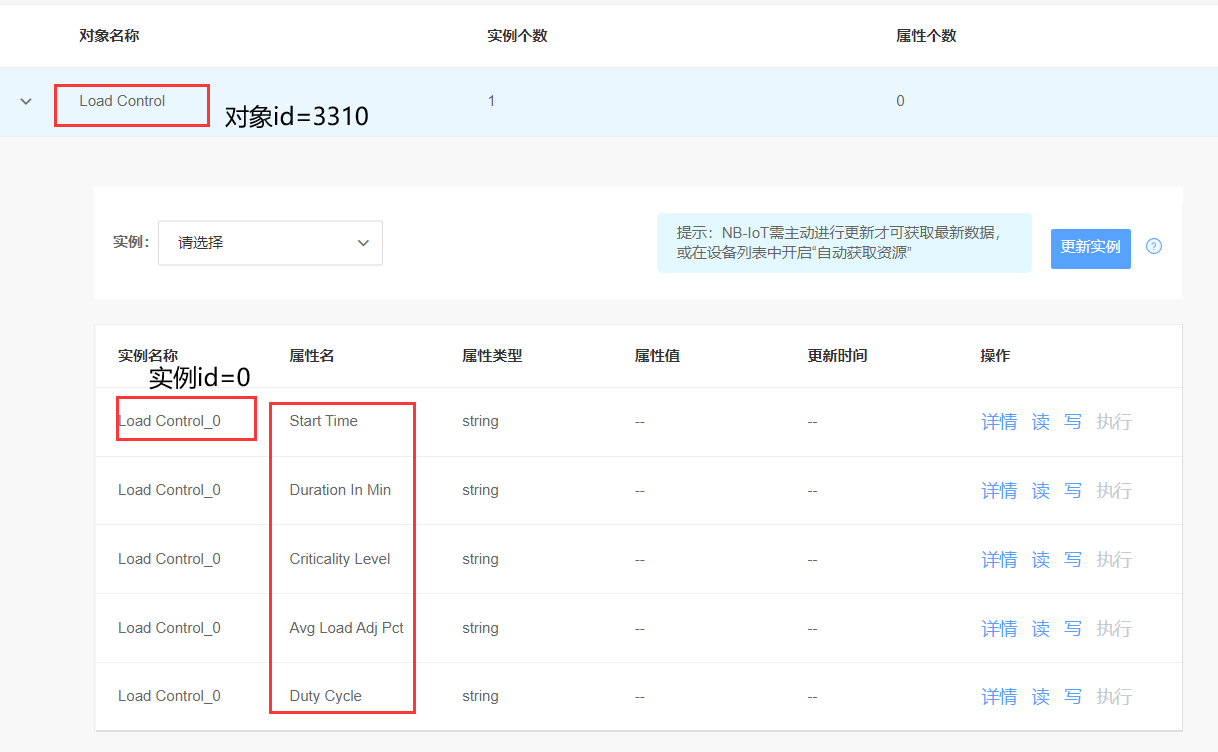Screen dimensions: 1218x752
Task: Click 写 for Start Time
Action: [1073, 422]
